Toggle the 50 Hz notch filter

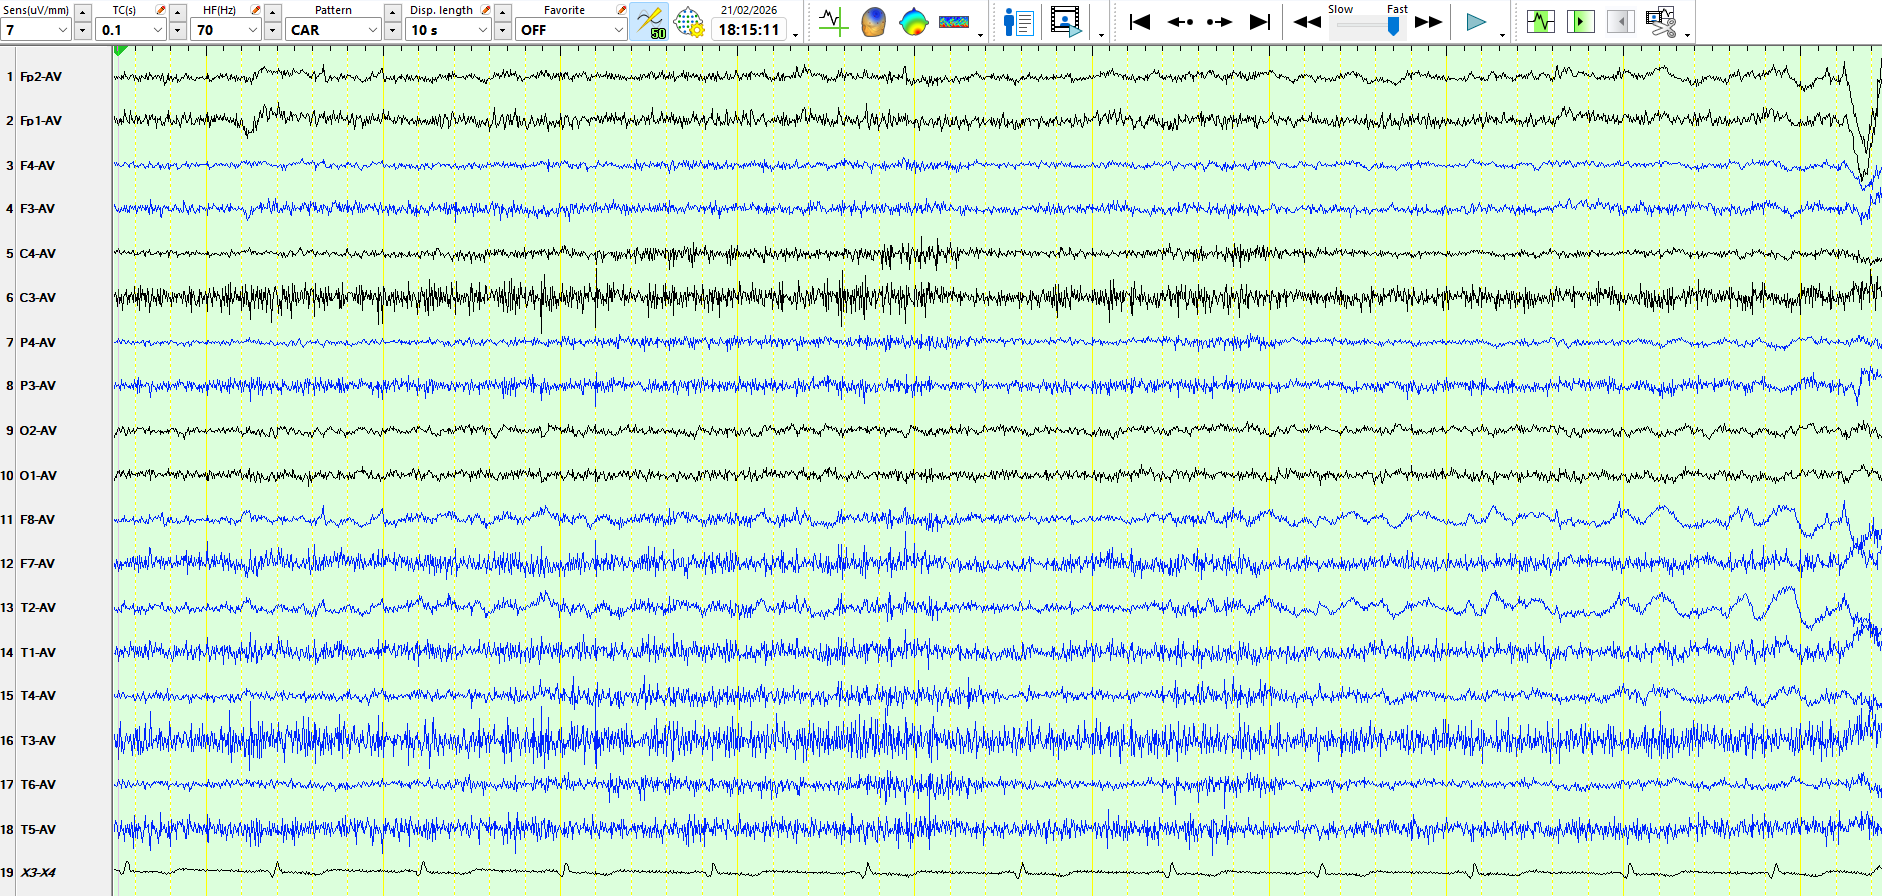coord(650,22)
